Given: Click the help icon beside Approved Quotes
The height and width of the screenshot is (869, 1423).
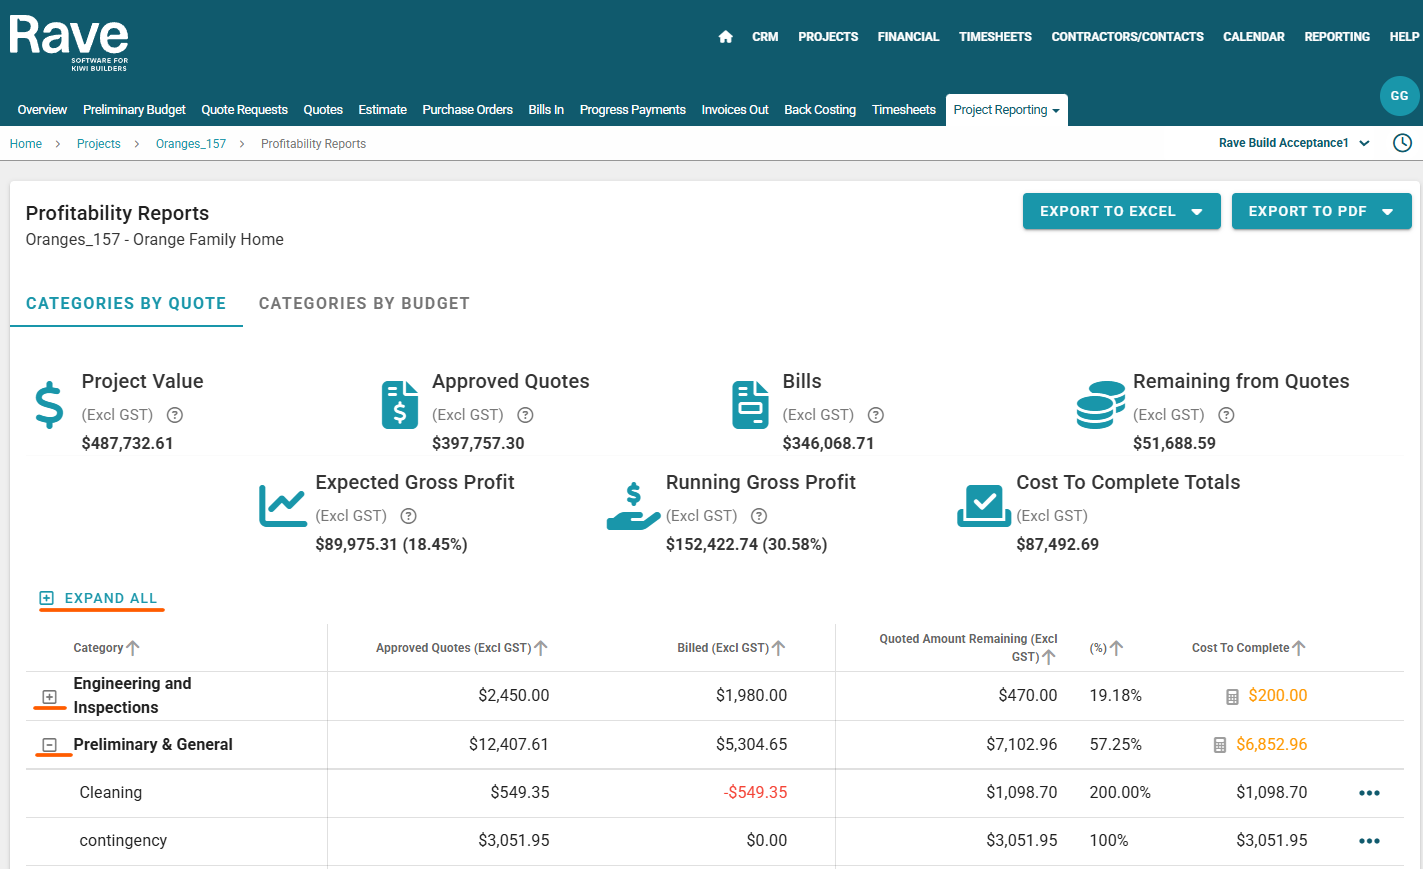Looking at the screenshot, I should coord(525,415).
